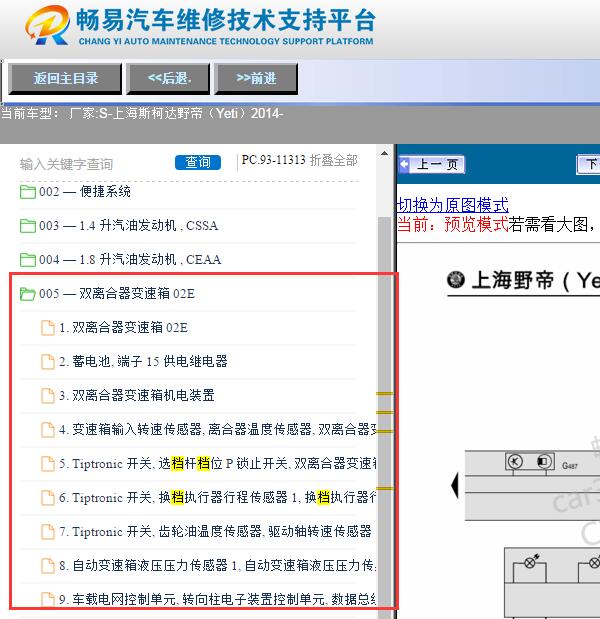The height and width of the screenshot is (619, 600).
Task: Expand the 002 — 便捷系统 tree item
Action: point(85,192)
